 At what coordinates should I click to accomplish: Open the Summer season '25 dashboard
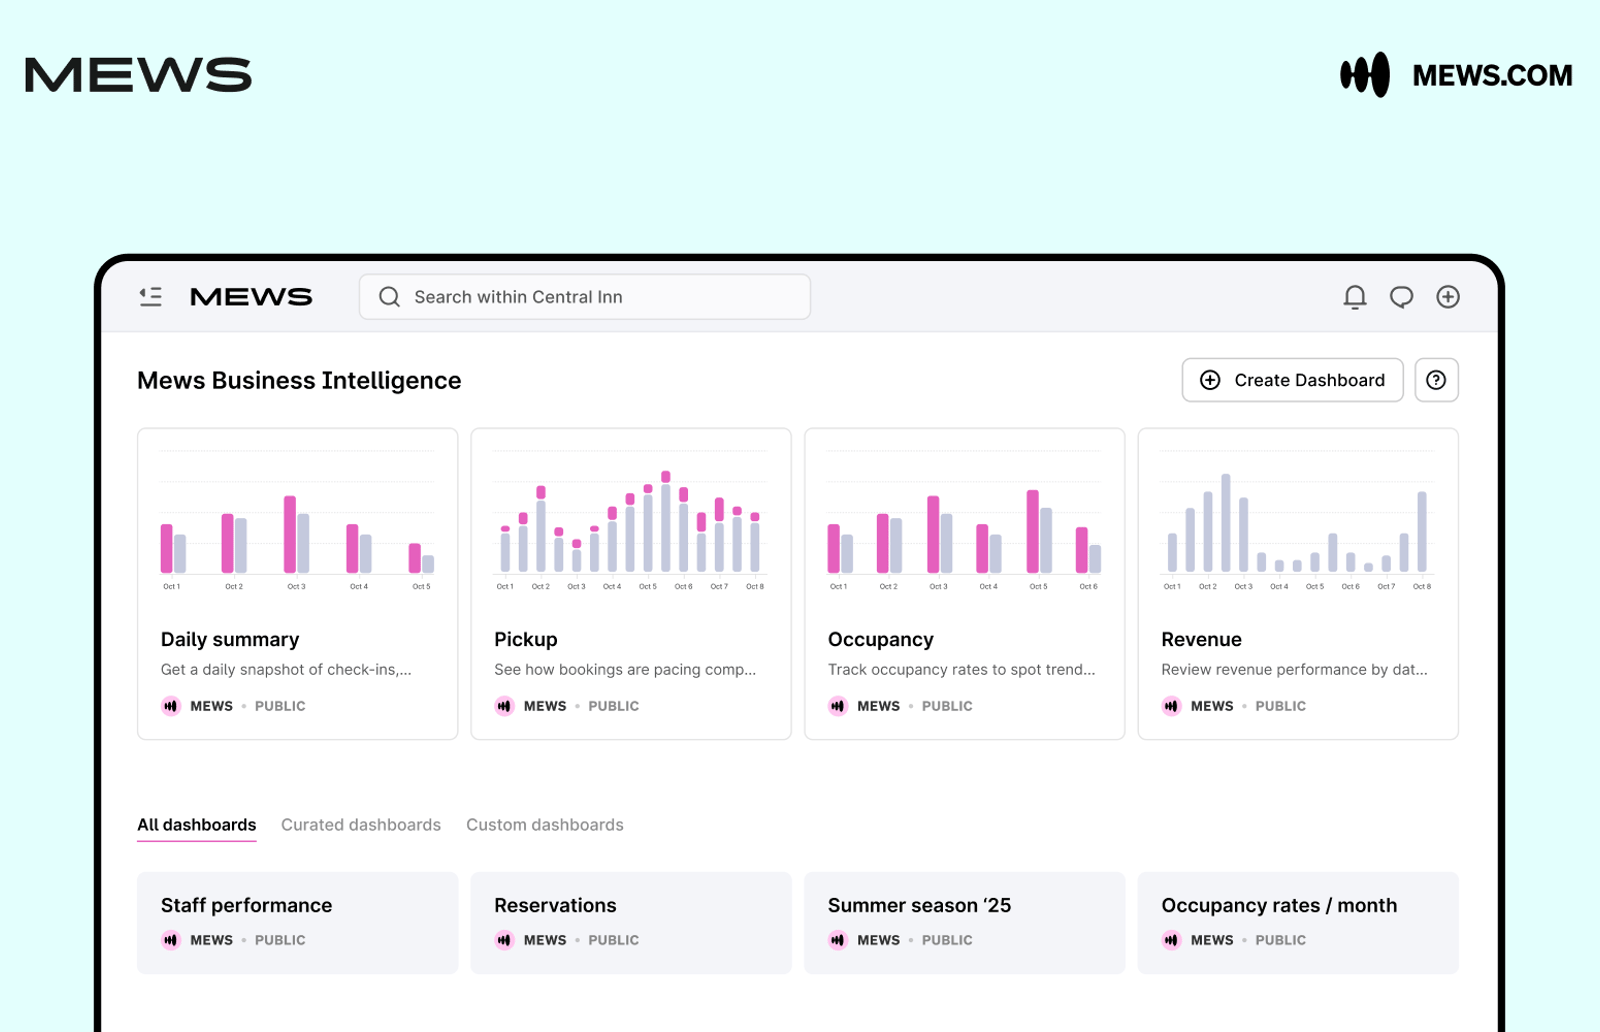click(x=964, y=923)
